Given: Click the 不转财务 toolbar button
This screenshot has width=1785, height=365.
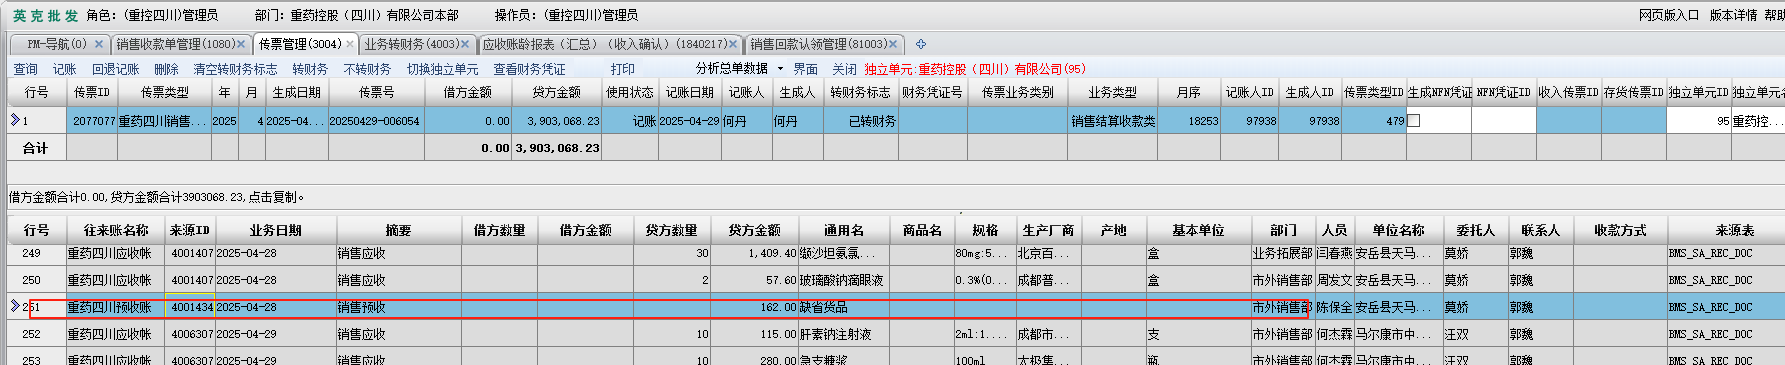Looking at the screenshot, I should click(367, 69).
